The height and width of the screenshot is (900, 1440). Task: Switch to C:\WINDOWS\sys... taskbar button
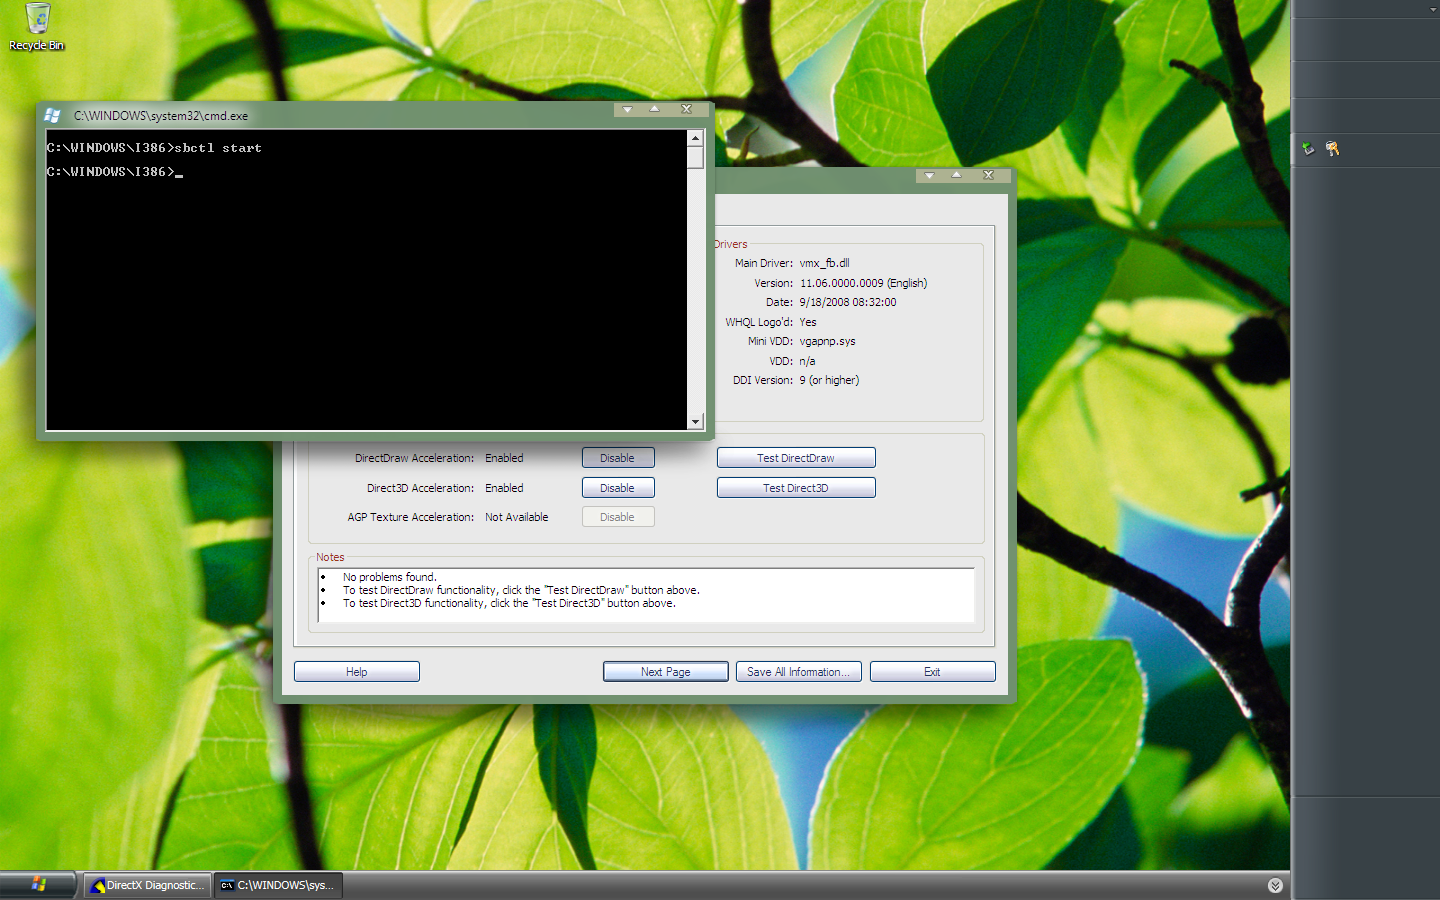coord(278,885)
